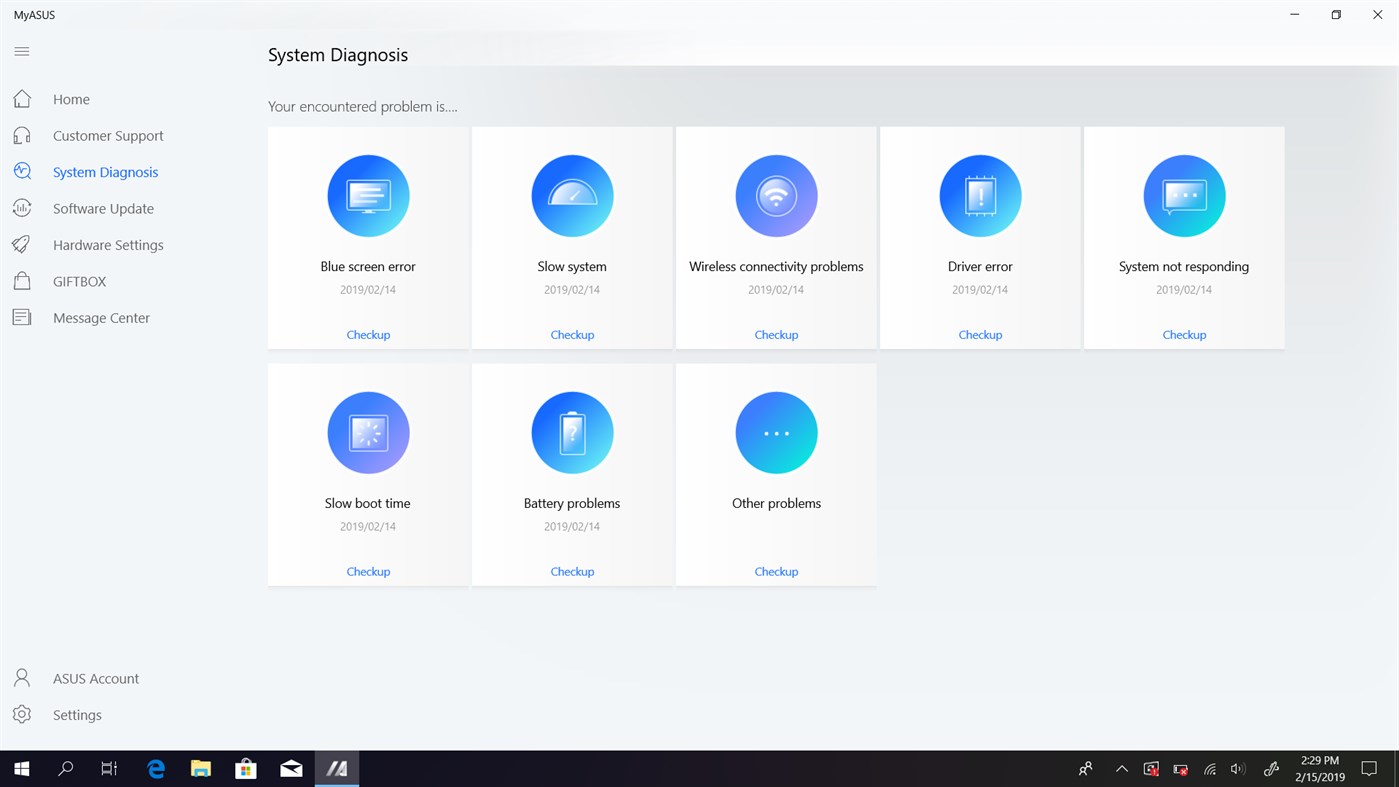Screen dimensions: 1399x787
Task: Expand the system tray hidden icons
Action: [1121, 769]
